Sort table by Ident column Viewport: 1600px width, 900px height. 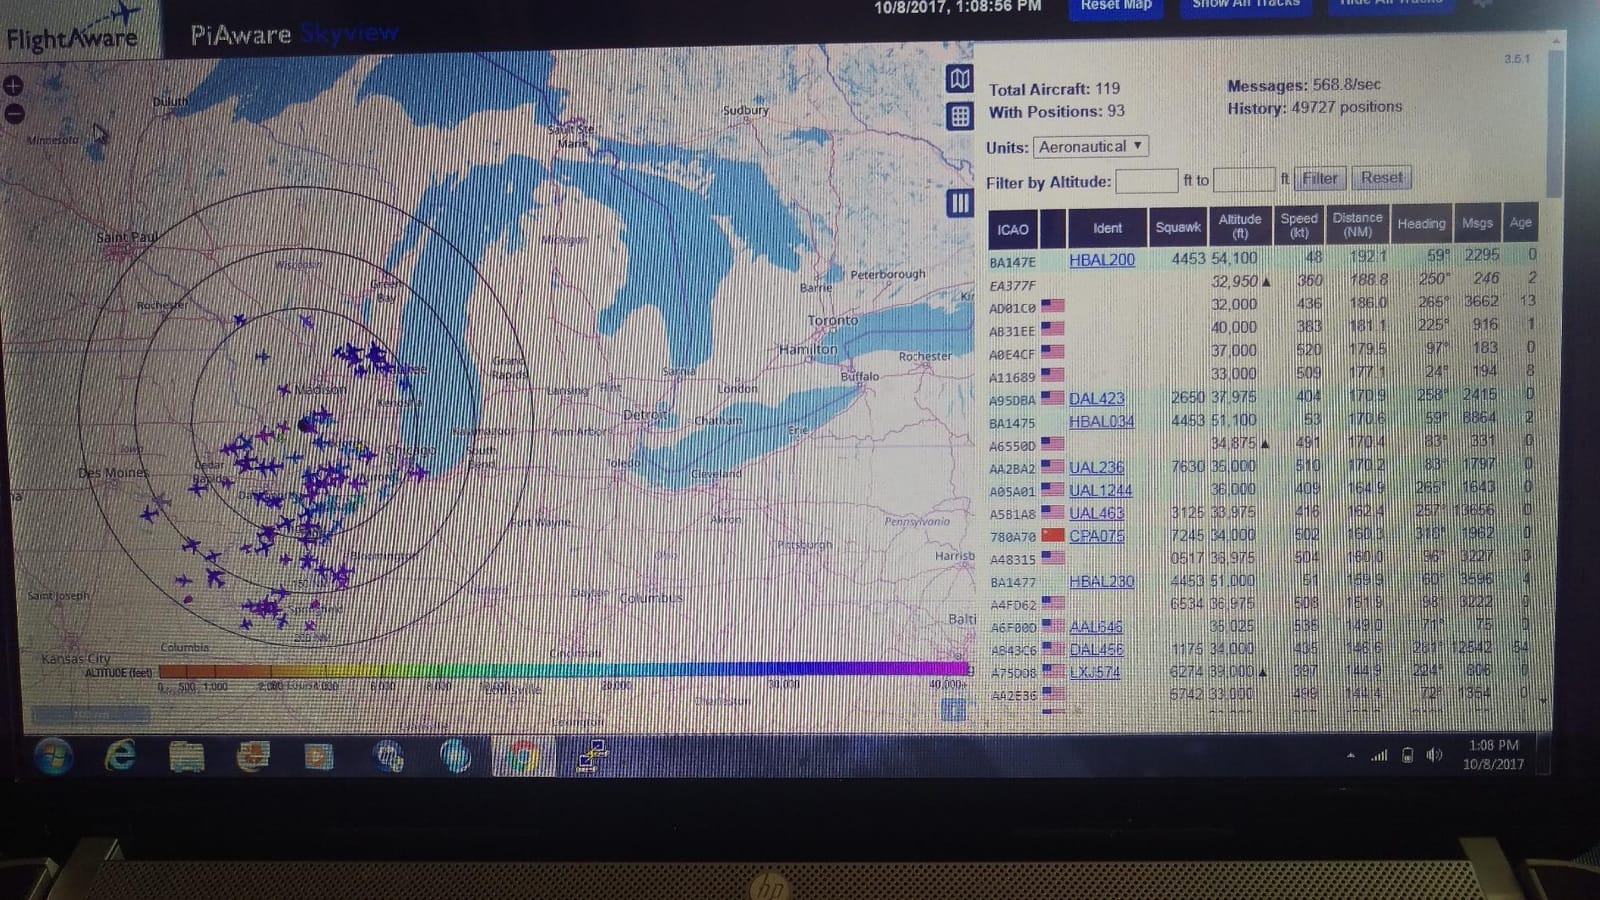pos(1107,228)
